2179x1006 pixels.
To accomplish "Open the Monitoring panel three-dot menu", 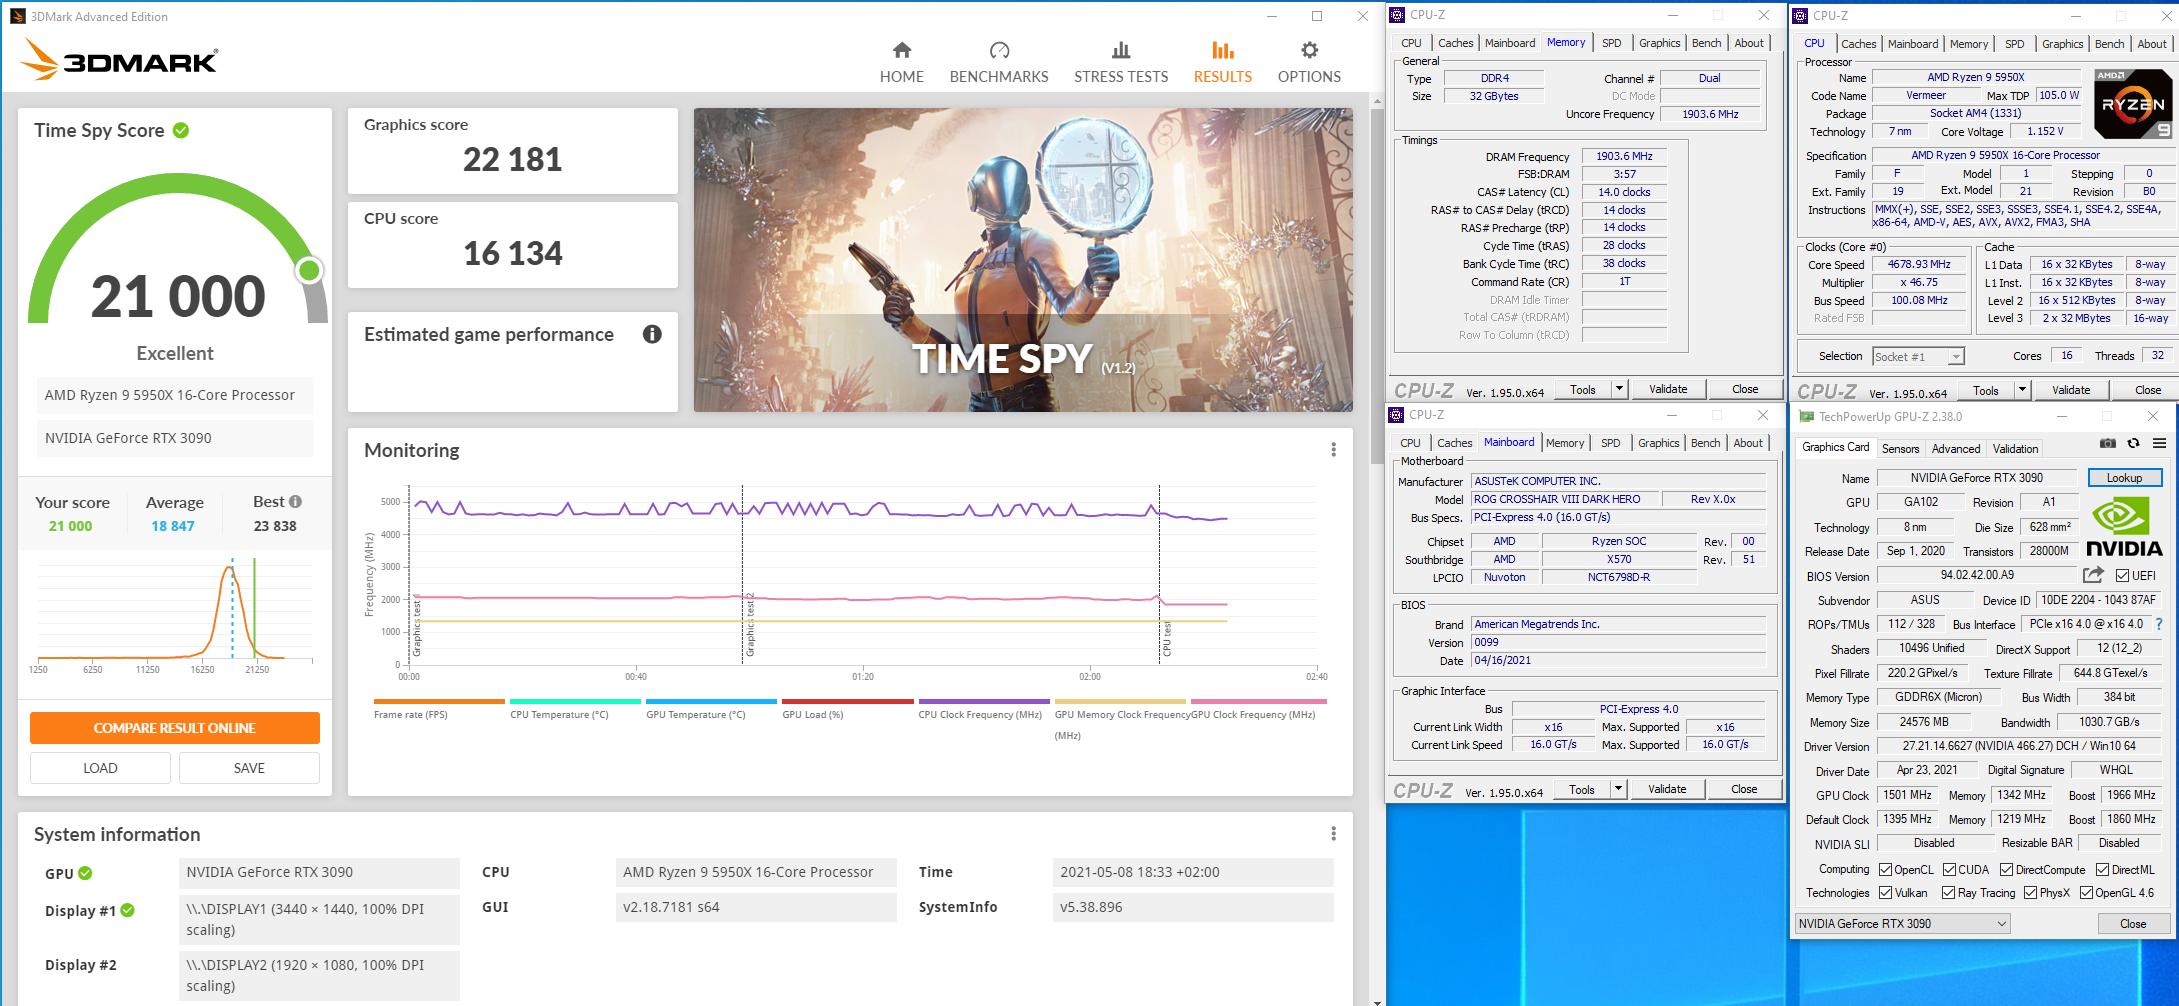I will coord(1333,450).
